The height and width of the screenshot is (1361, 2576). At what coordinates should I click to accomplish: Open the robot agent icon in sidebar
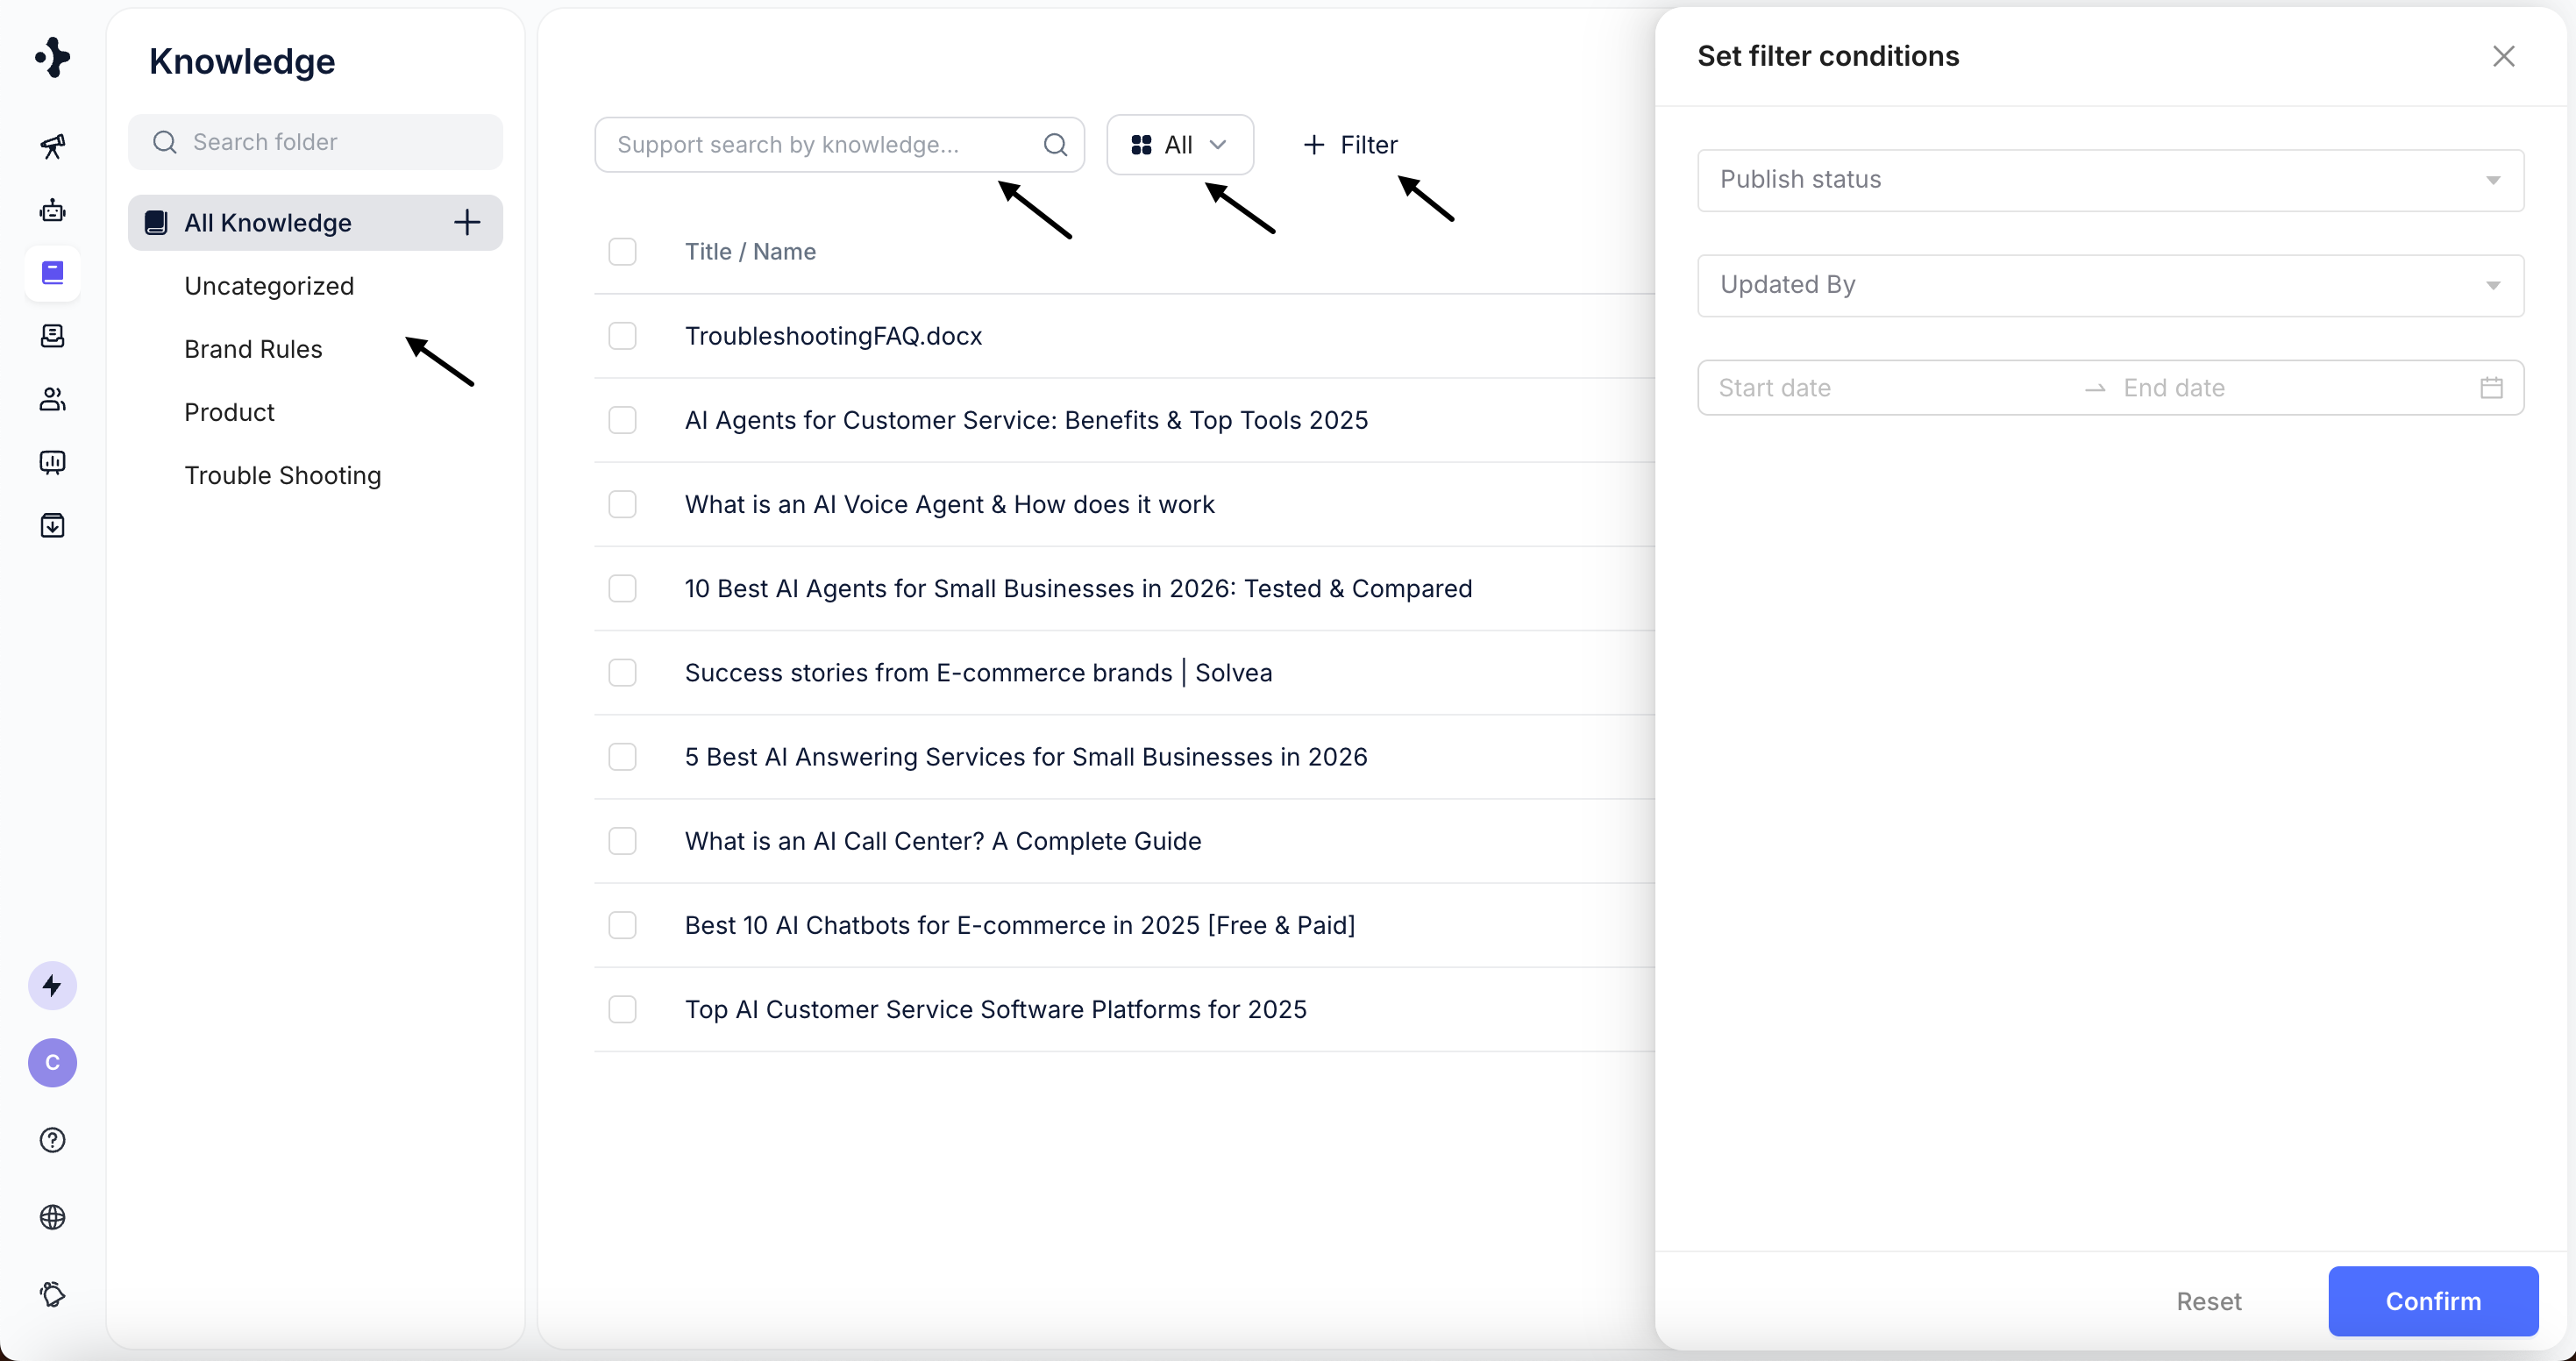click(x=52, y=210)
